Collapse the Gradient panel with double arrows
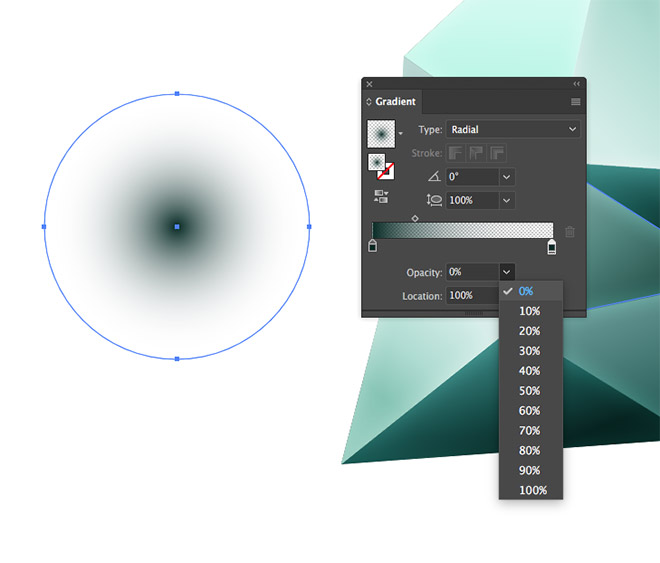The image size is (660, 563). point(576,84)
